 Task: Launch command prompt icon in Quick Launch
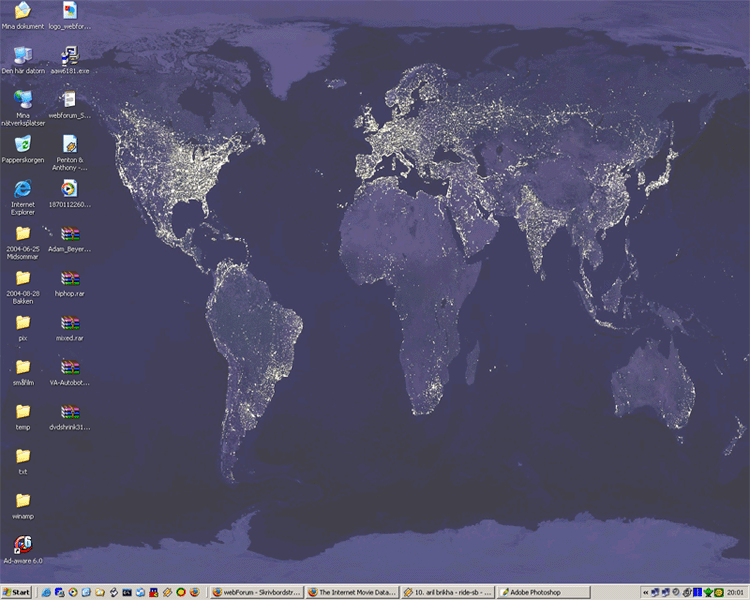127,592
